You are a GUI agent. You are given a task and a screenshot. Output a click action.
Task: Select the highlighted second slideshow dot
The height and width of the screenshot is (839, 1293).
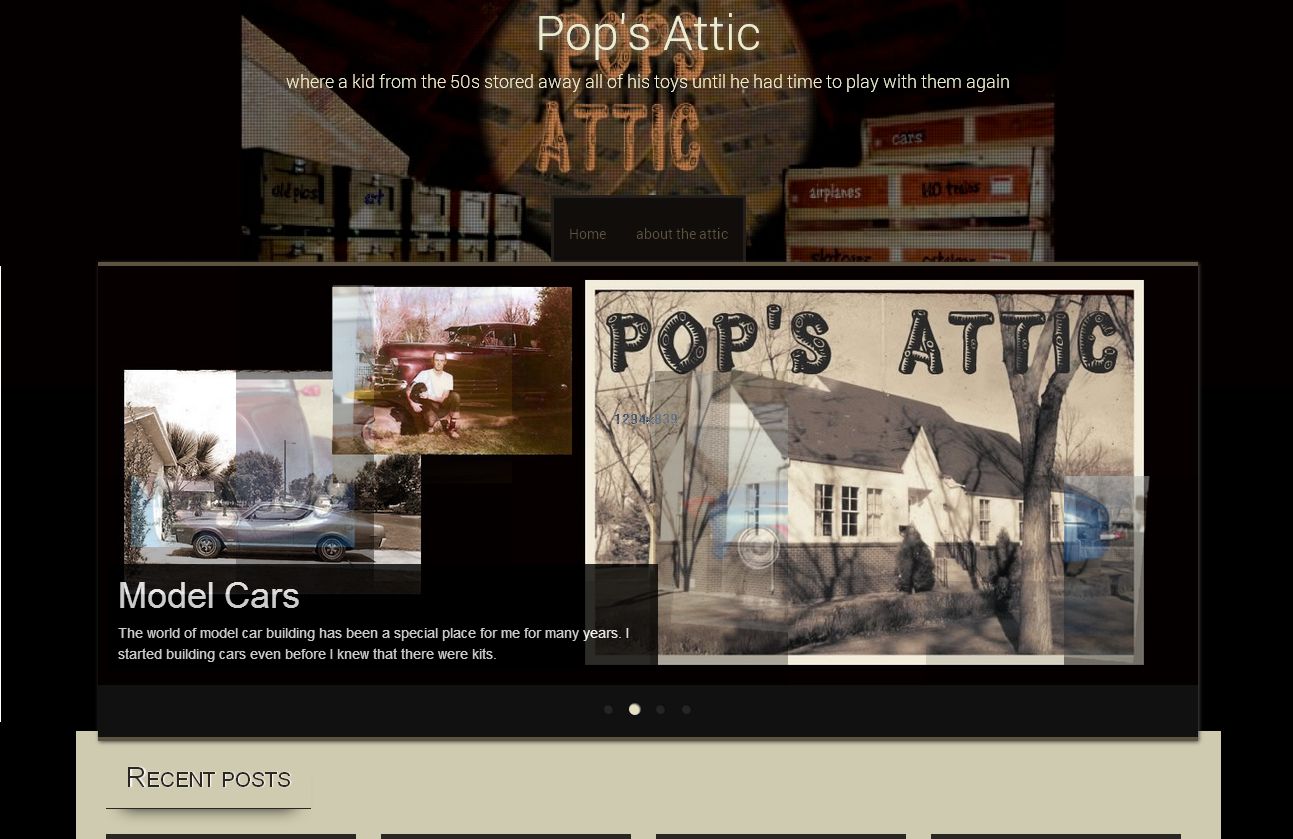(634, 710)
